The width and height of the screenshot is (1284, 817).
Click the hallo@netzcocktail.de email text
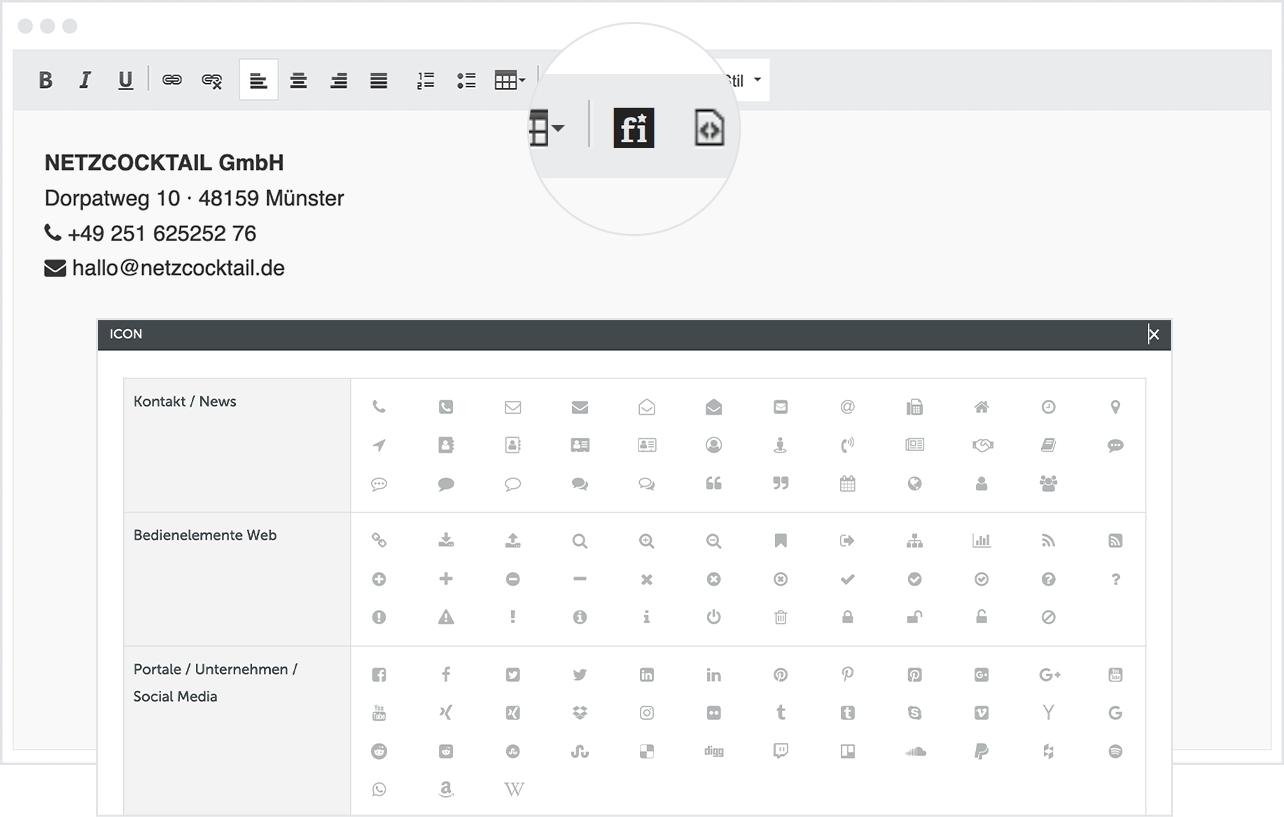[x=178, y=268]
